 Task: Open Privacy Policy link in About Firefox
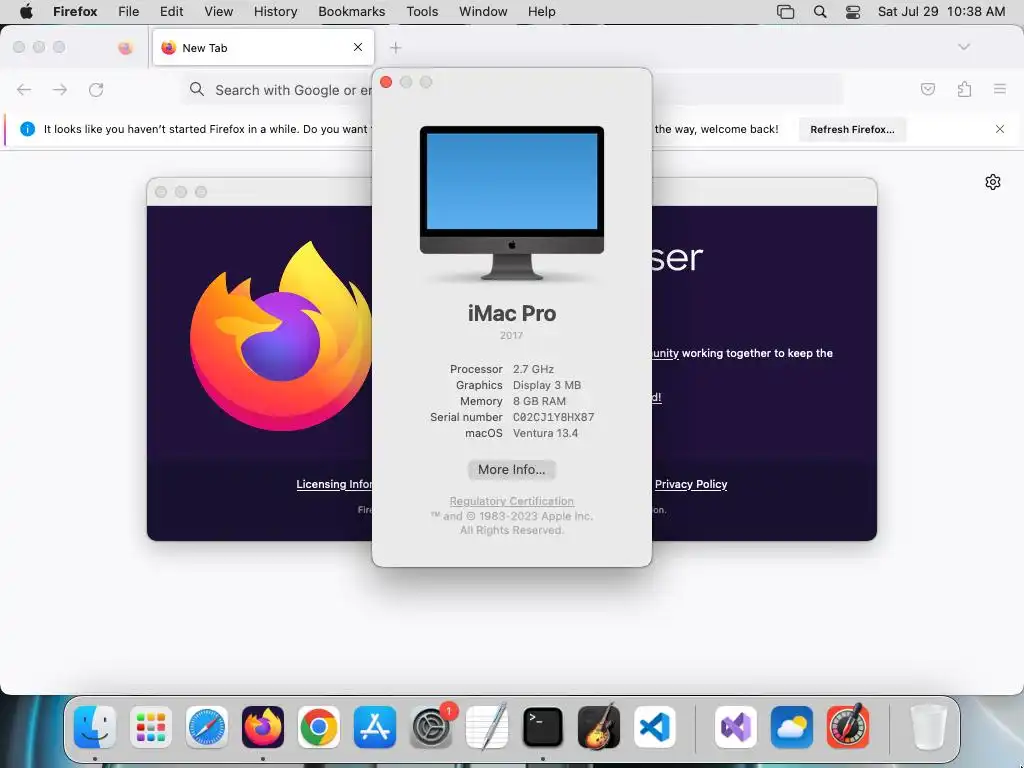click(691, 484)
